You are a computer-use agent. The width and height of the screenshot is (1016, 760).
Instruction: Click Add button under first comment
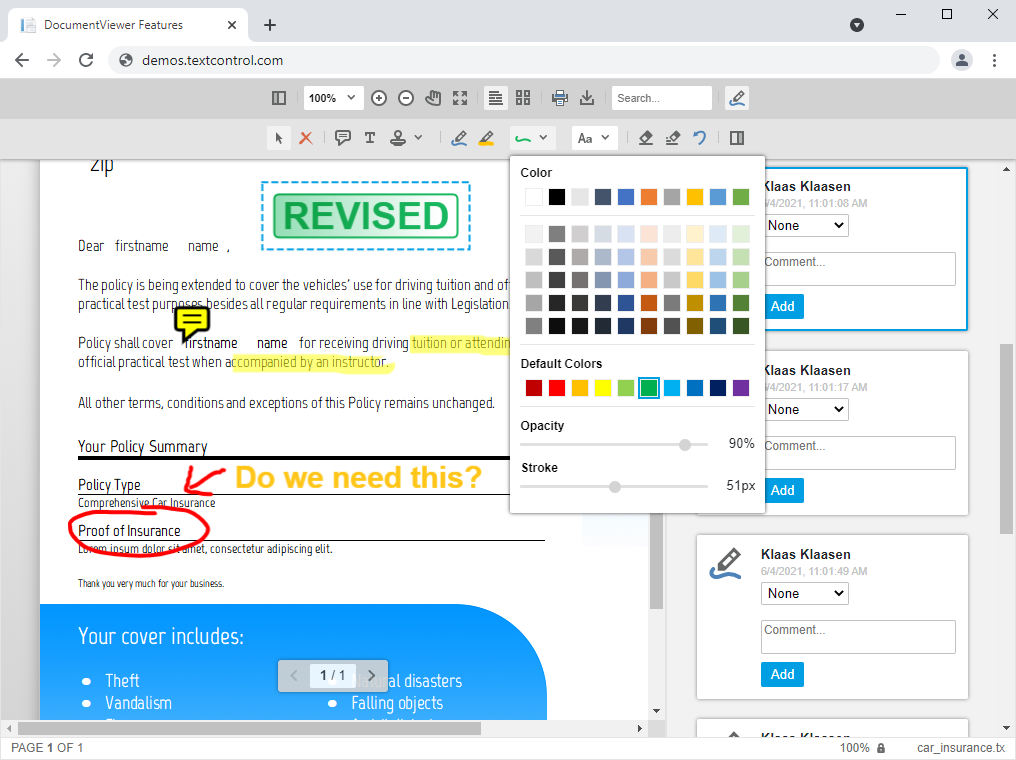[x=782, y=306]
